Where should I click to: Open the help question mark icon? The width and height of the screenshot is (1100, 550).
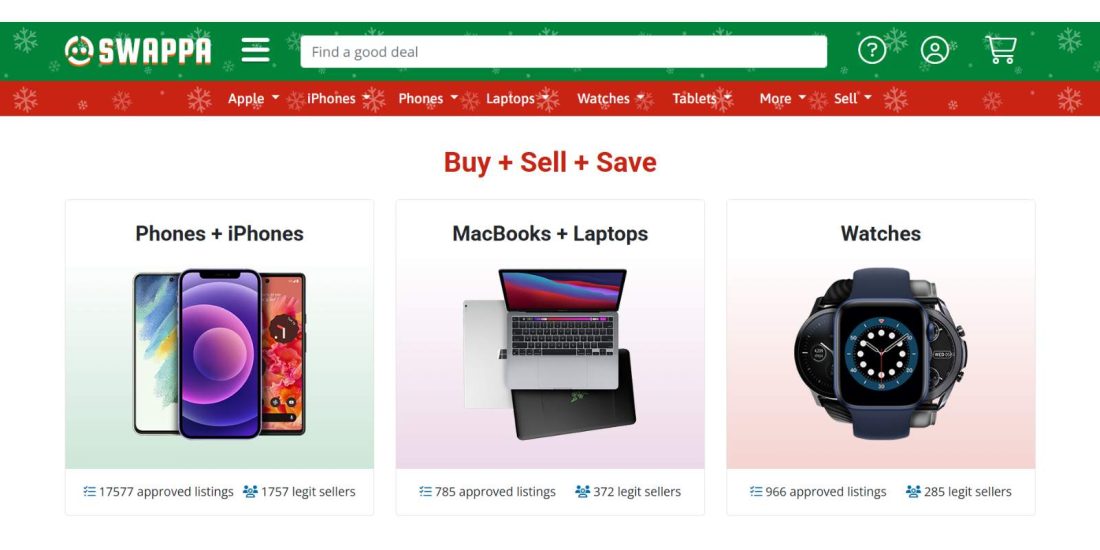click(872, 50)
